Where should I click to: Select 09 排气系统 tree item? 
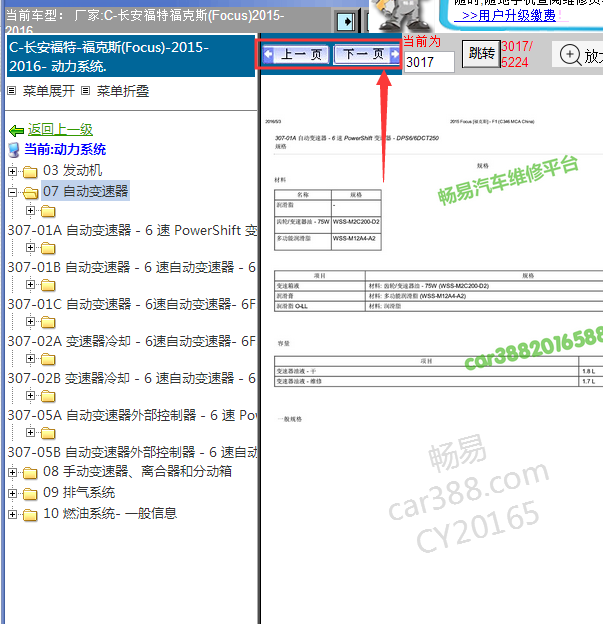point(79,493)
